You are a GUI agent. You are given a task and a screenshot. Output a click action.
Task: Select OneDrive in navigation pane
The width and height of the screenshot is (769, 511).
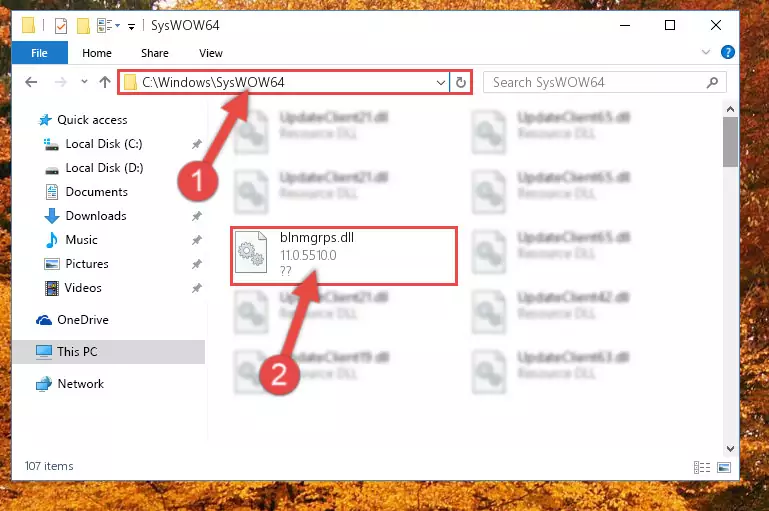point(82,320)
